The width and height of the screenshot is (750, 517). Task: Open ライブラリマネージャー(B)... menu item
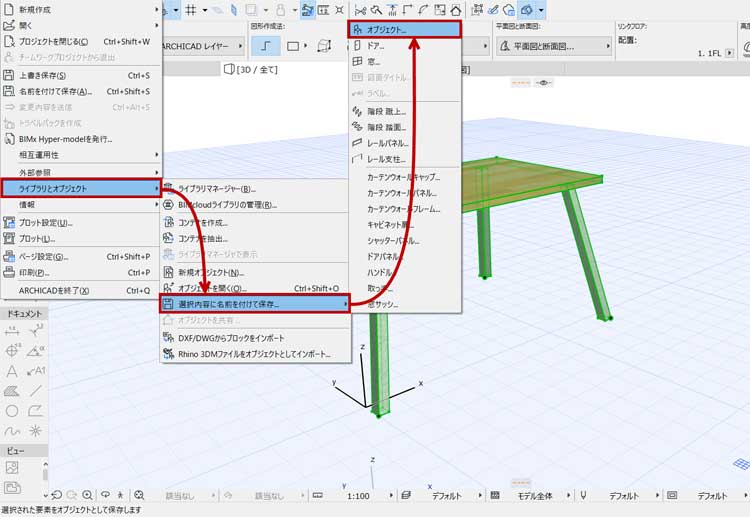(x=256, y=189)
